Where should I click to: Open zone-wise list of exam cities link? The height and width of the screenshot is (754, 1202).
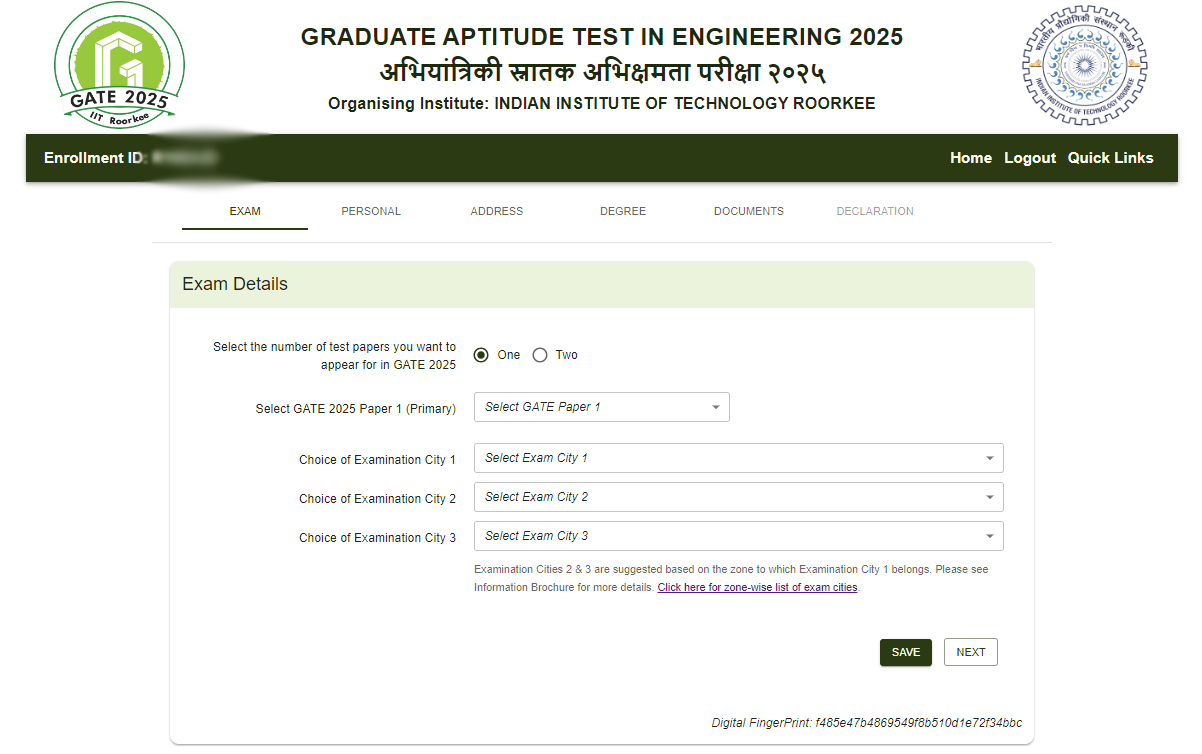(757, 587)
